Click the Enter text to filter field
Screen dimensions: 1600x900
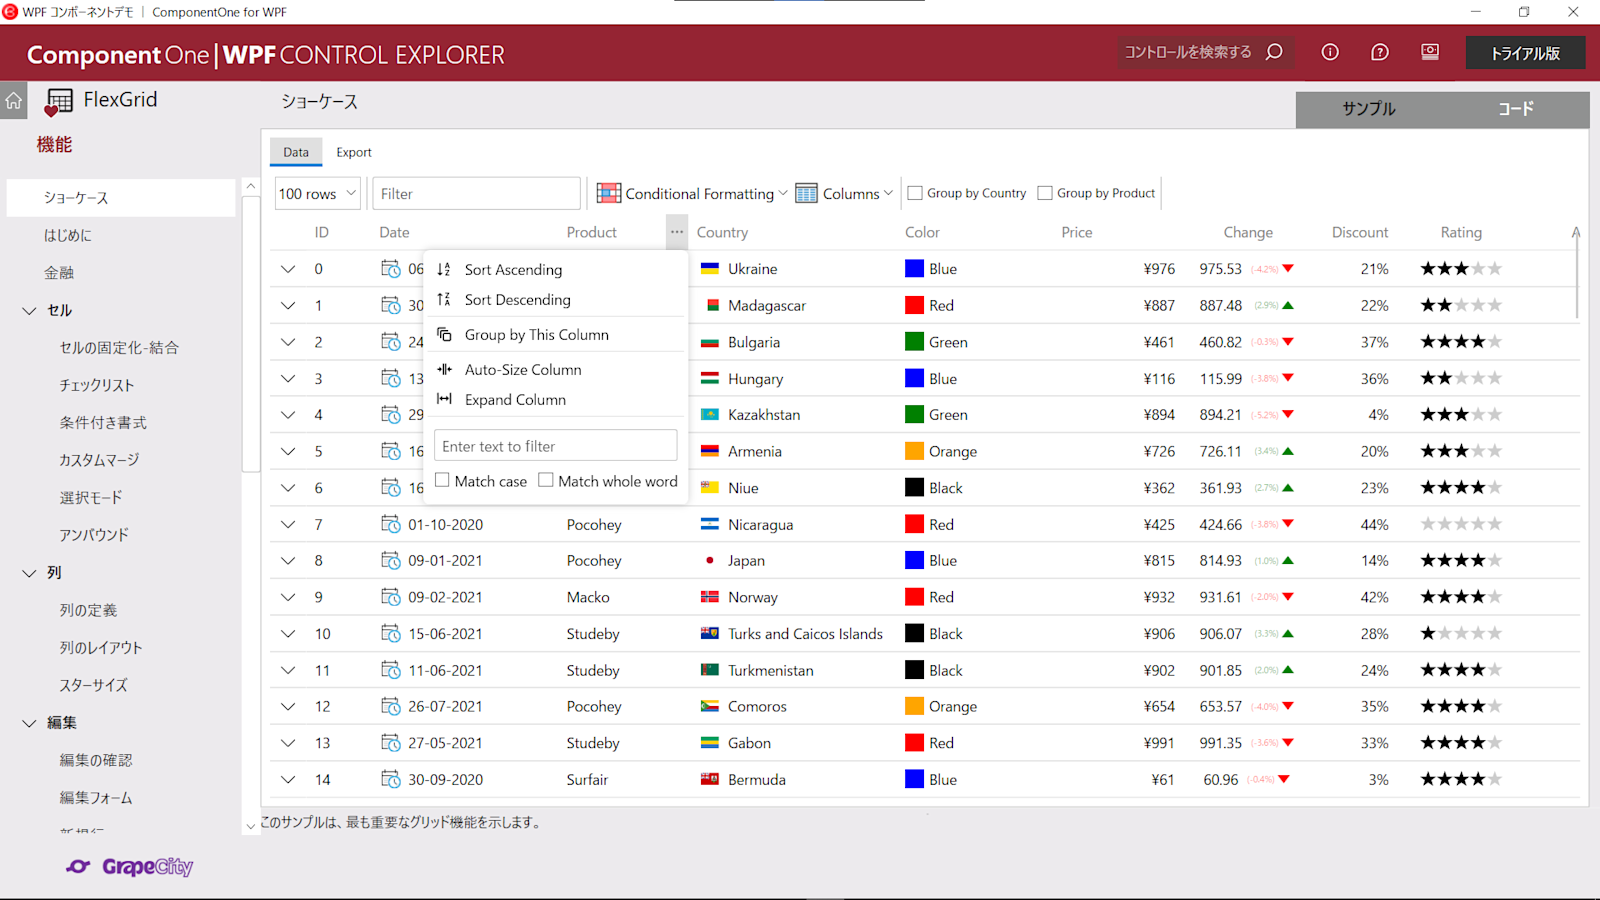coord(556,446)
